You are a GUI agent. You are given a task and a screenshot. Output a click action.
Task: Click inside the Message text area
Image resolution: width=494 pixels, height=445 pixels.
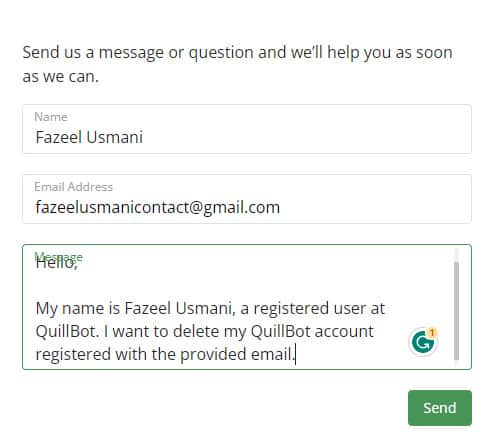click(247, 307)
